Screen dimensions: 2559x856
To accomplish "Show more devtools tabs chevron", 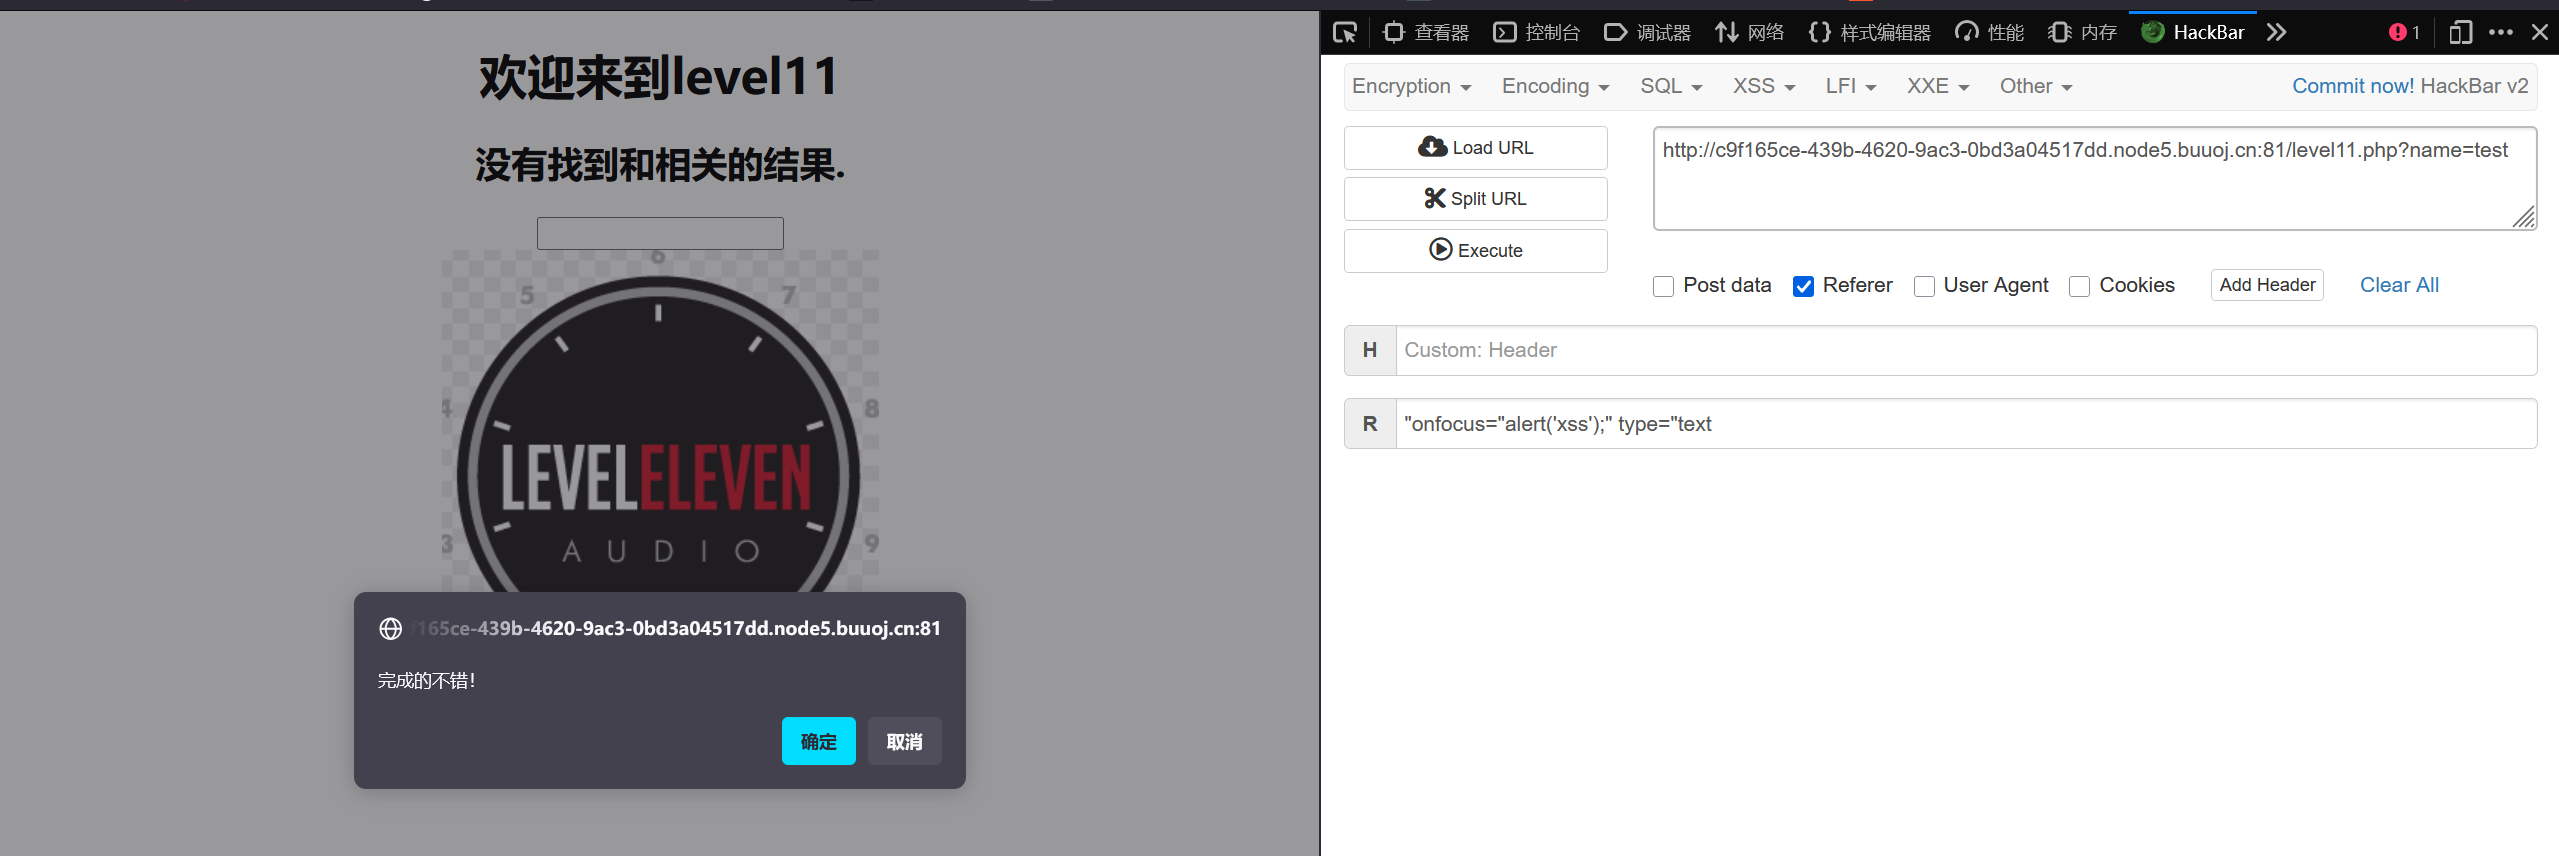I will point(2277,33).
